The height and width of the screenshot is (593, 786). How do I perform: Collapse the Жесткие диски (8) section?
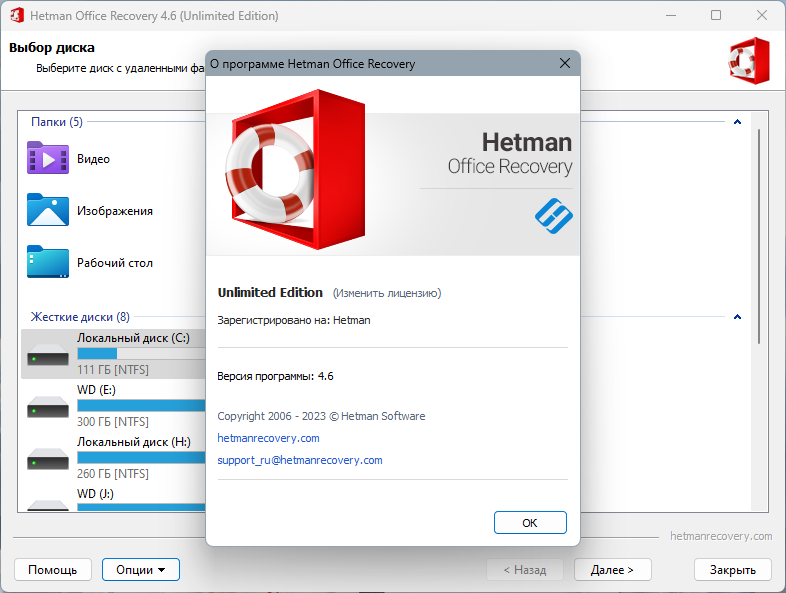tap(737, 317)
